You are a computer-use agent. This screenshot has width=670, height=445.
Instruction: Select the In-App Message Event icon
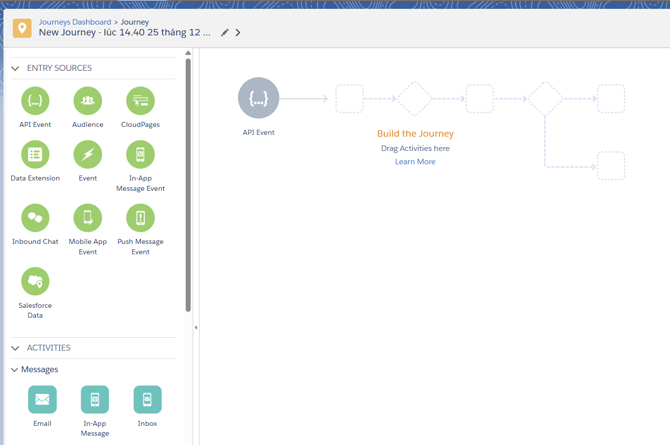coord(140,154)
